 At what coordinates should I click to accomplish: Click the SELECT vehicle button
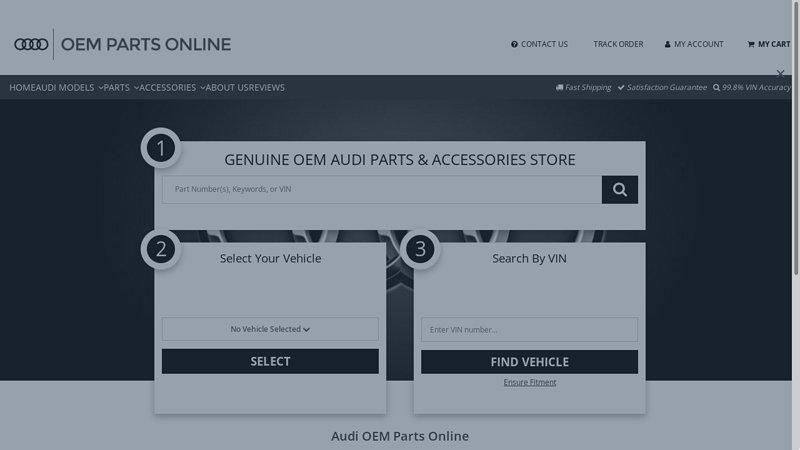click(270, 361)
